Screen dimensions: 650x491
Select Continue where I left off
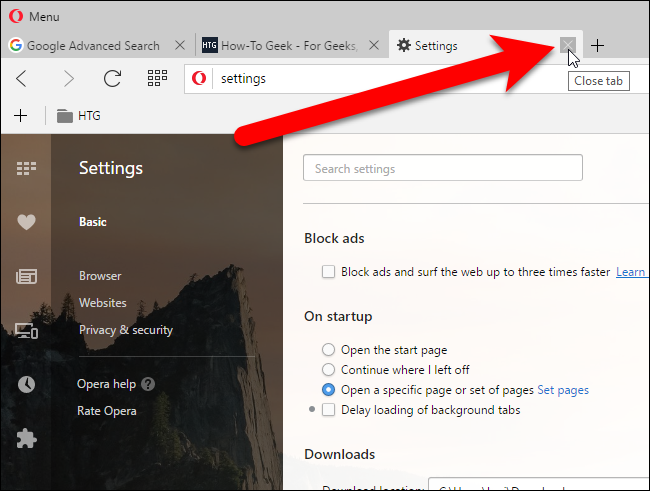[x=328, y=370]
